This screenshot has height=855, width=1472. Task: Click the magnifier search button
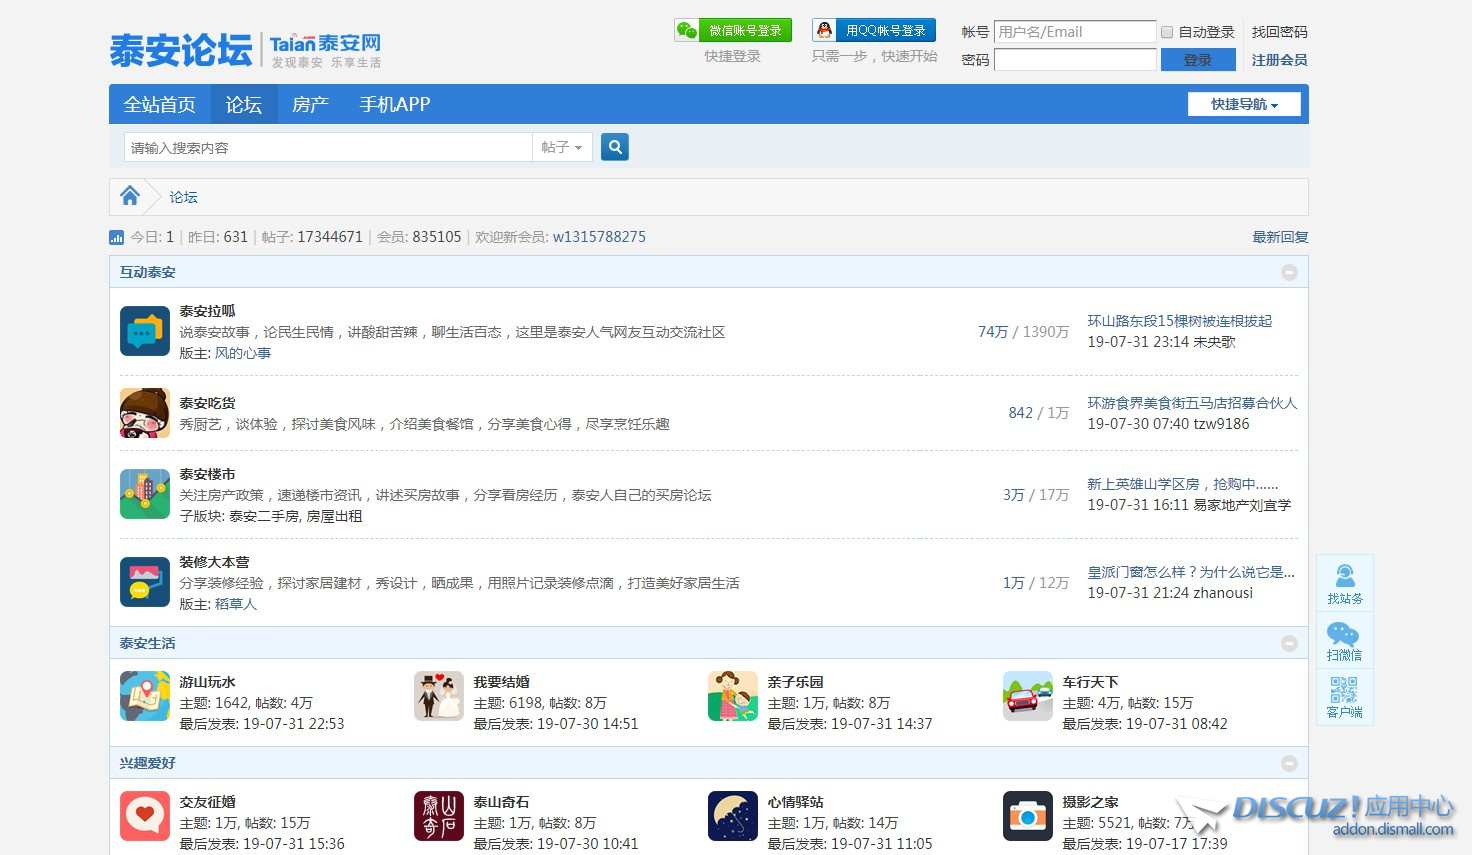(615, 147)
